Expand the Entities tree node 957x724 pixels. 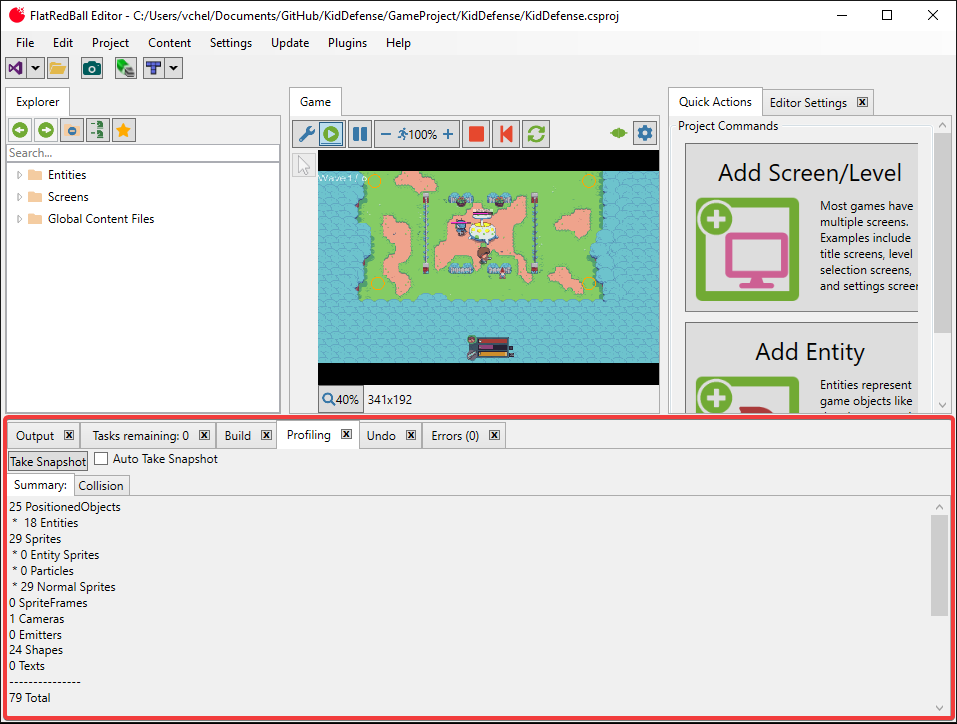tap(19, 175)
